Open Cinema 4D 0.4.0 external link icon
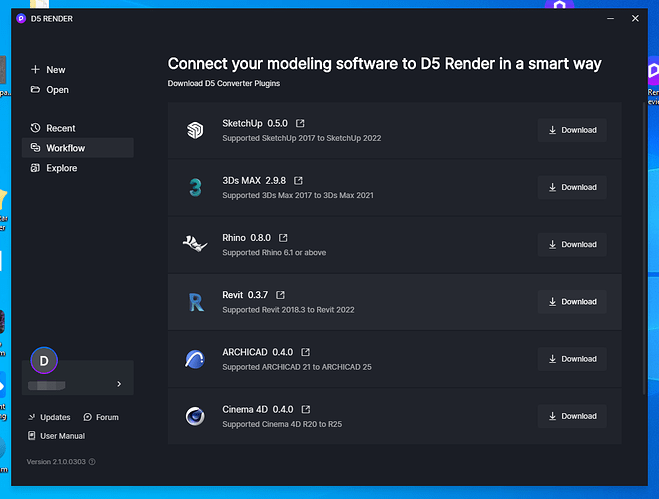The width and height of the screenshot is (659, 499). [x=306, y=409]
